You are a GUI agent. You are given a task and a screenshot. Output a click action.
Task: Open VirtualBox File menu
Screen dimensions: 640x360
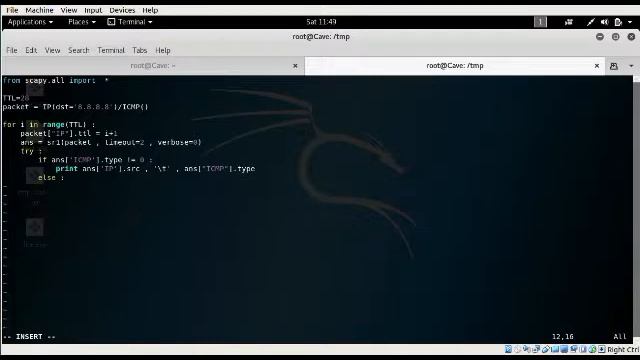pos(12,10)
